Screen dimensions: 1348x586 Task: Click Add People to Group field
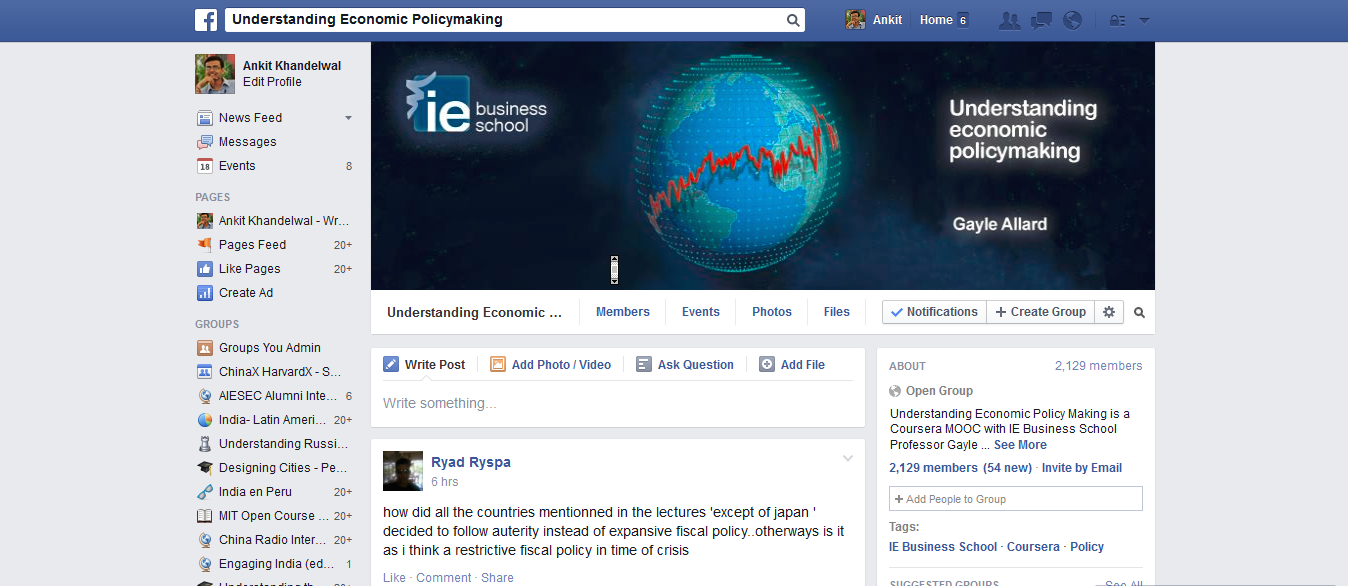pos(1016,499)
